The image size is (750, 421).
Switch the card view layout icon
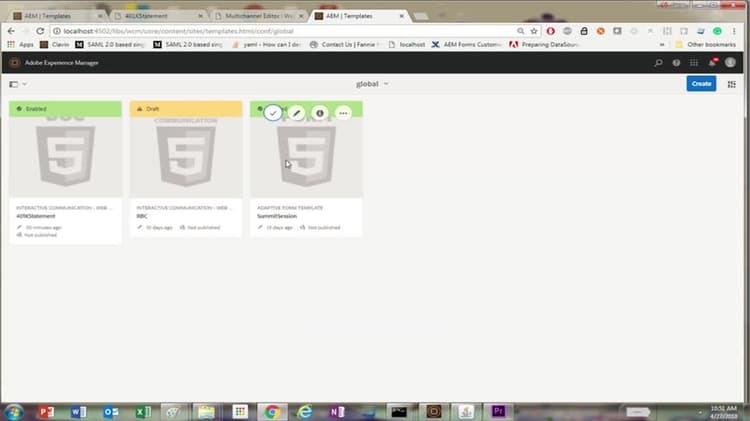click(x=731, y=84)
